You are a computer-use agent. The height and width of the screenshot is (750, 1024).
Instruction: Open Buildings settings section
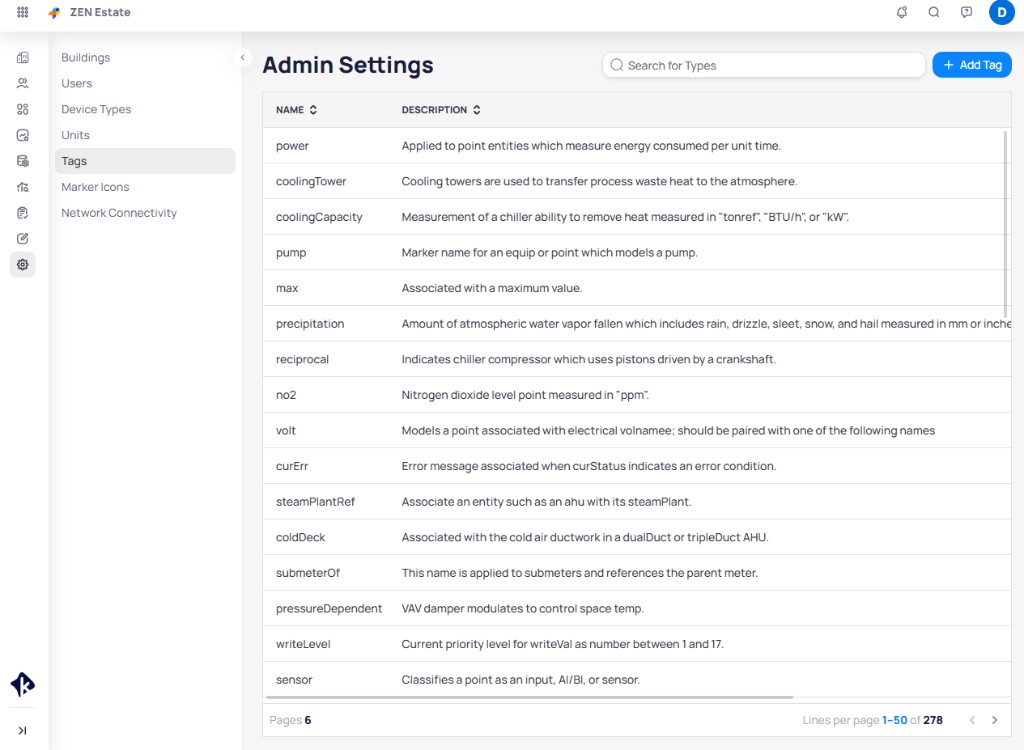coord(145,57)
